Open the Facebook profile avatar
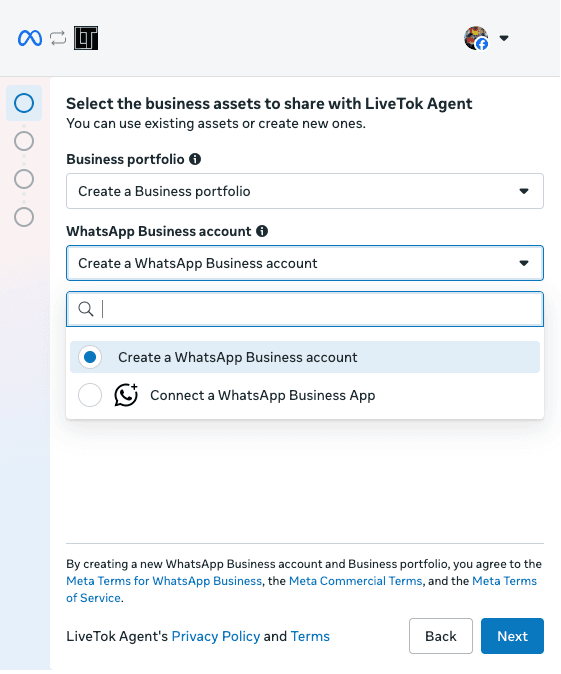Screen dimensions: 561x674 476,38
